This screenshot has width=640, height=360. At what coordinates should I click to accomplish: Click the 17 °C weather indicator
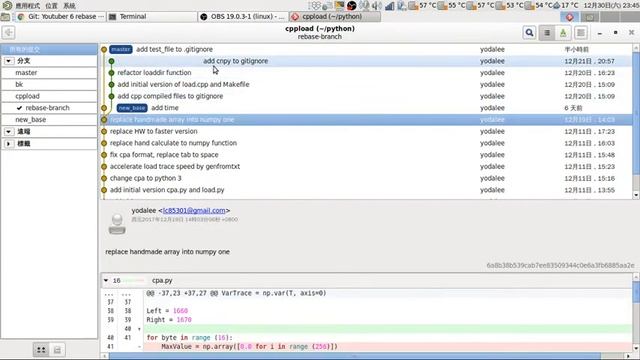566,5
